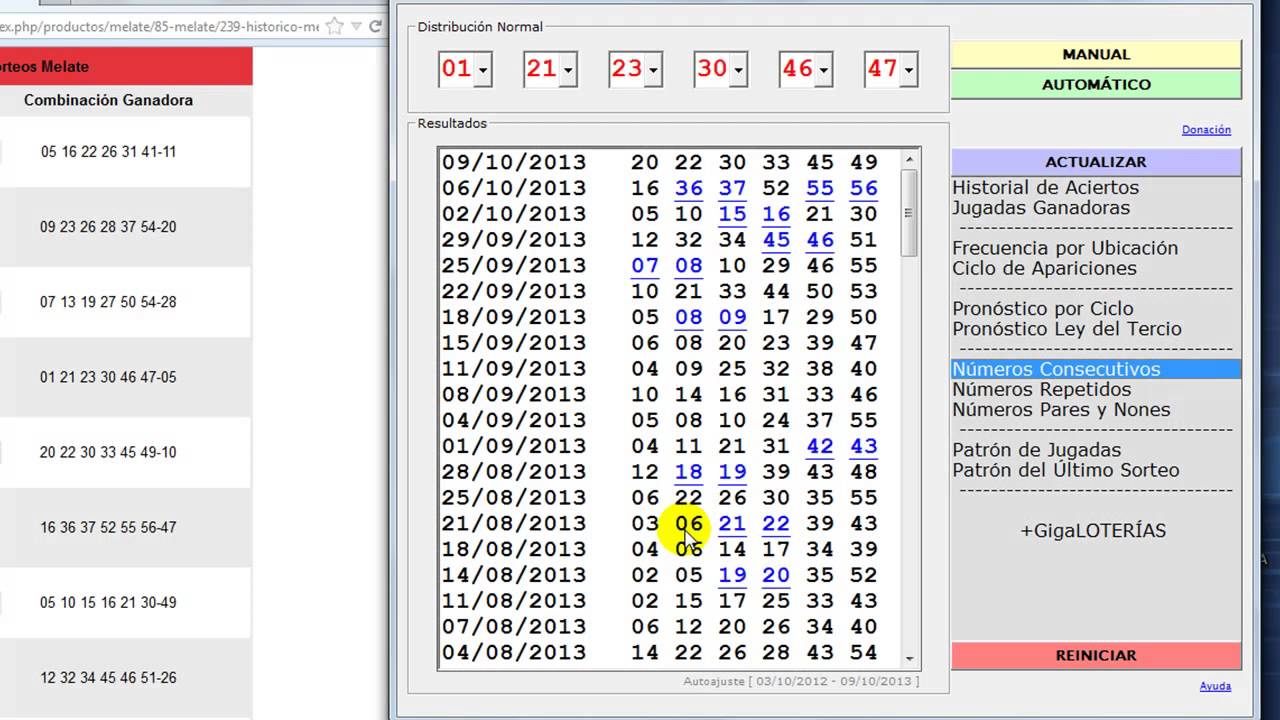Click the AUTOMÁTICO button
This screenshot has width=1280, height=720.
pos(1096,84)
